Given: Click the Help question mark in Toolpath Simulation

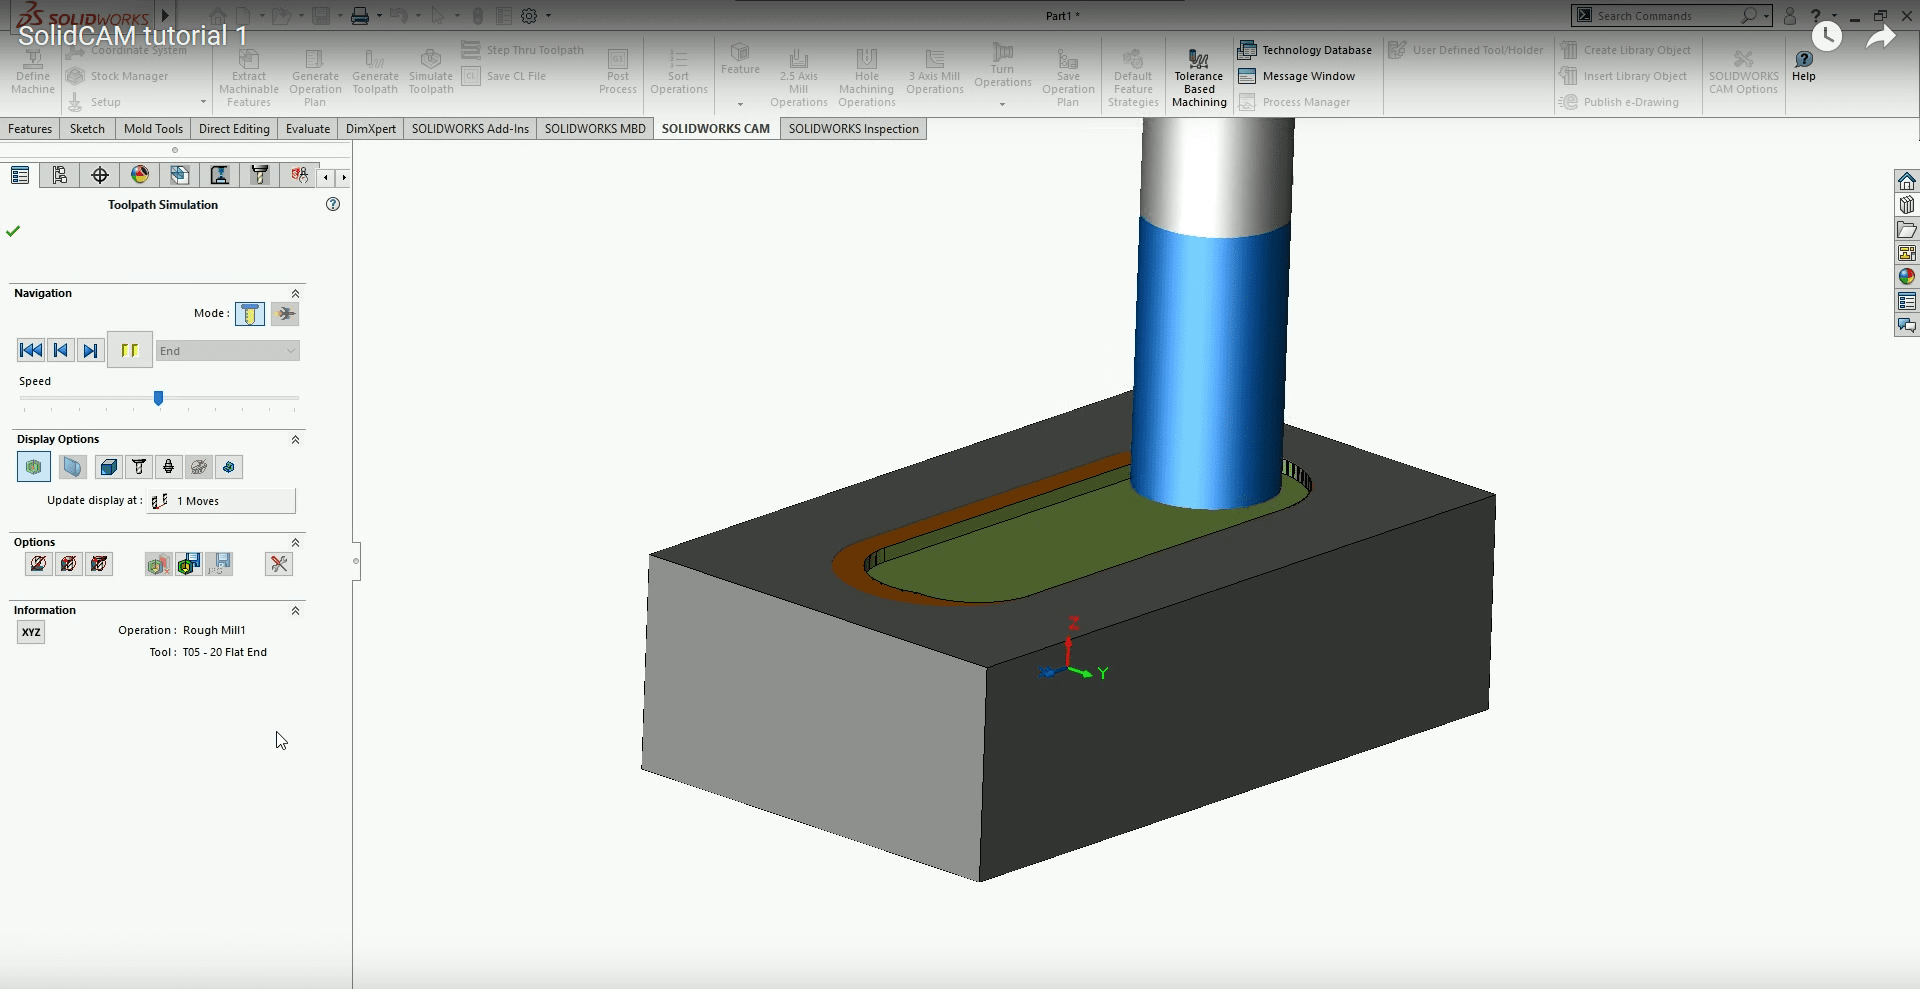Looking at the screenshot, I should coord(333,204).
